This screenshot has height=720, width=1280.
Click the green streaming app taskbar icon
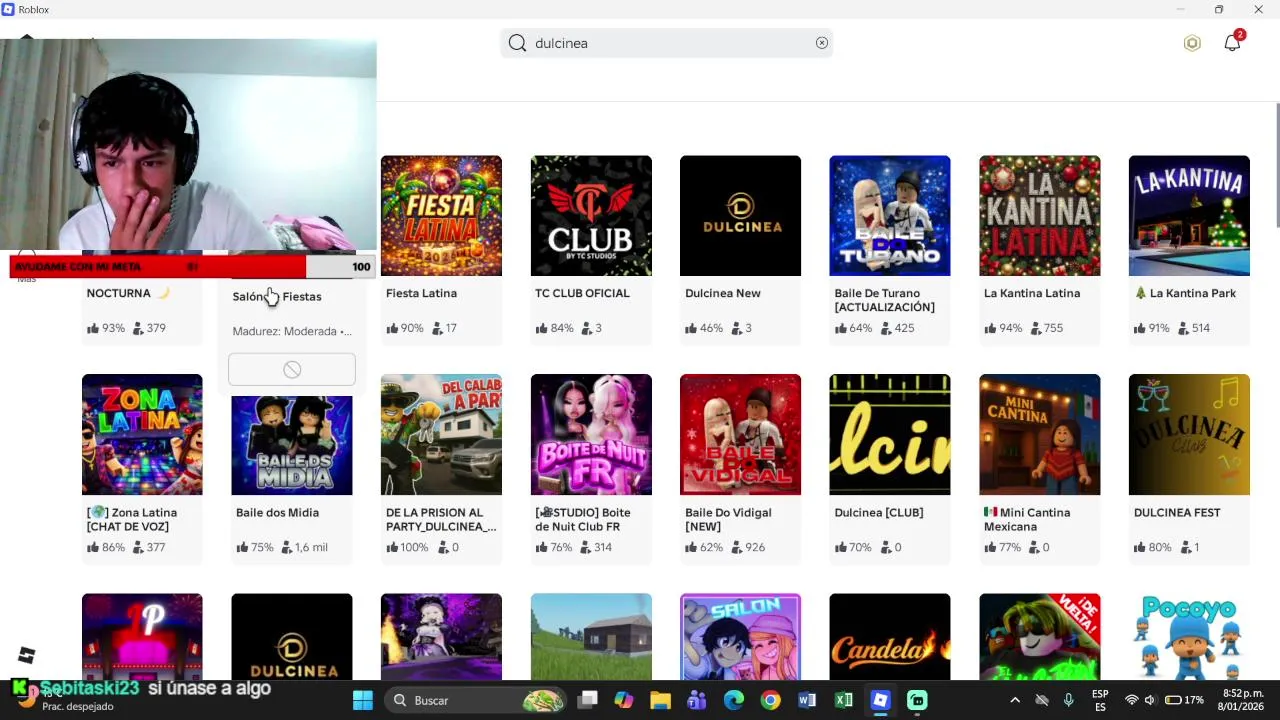(917, 700)
